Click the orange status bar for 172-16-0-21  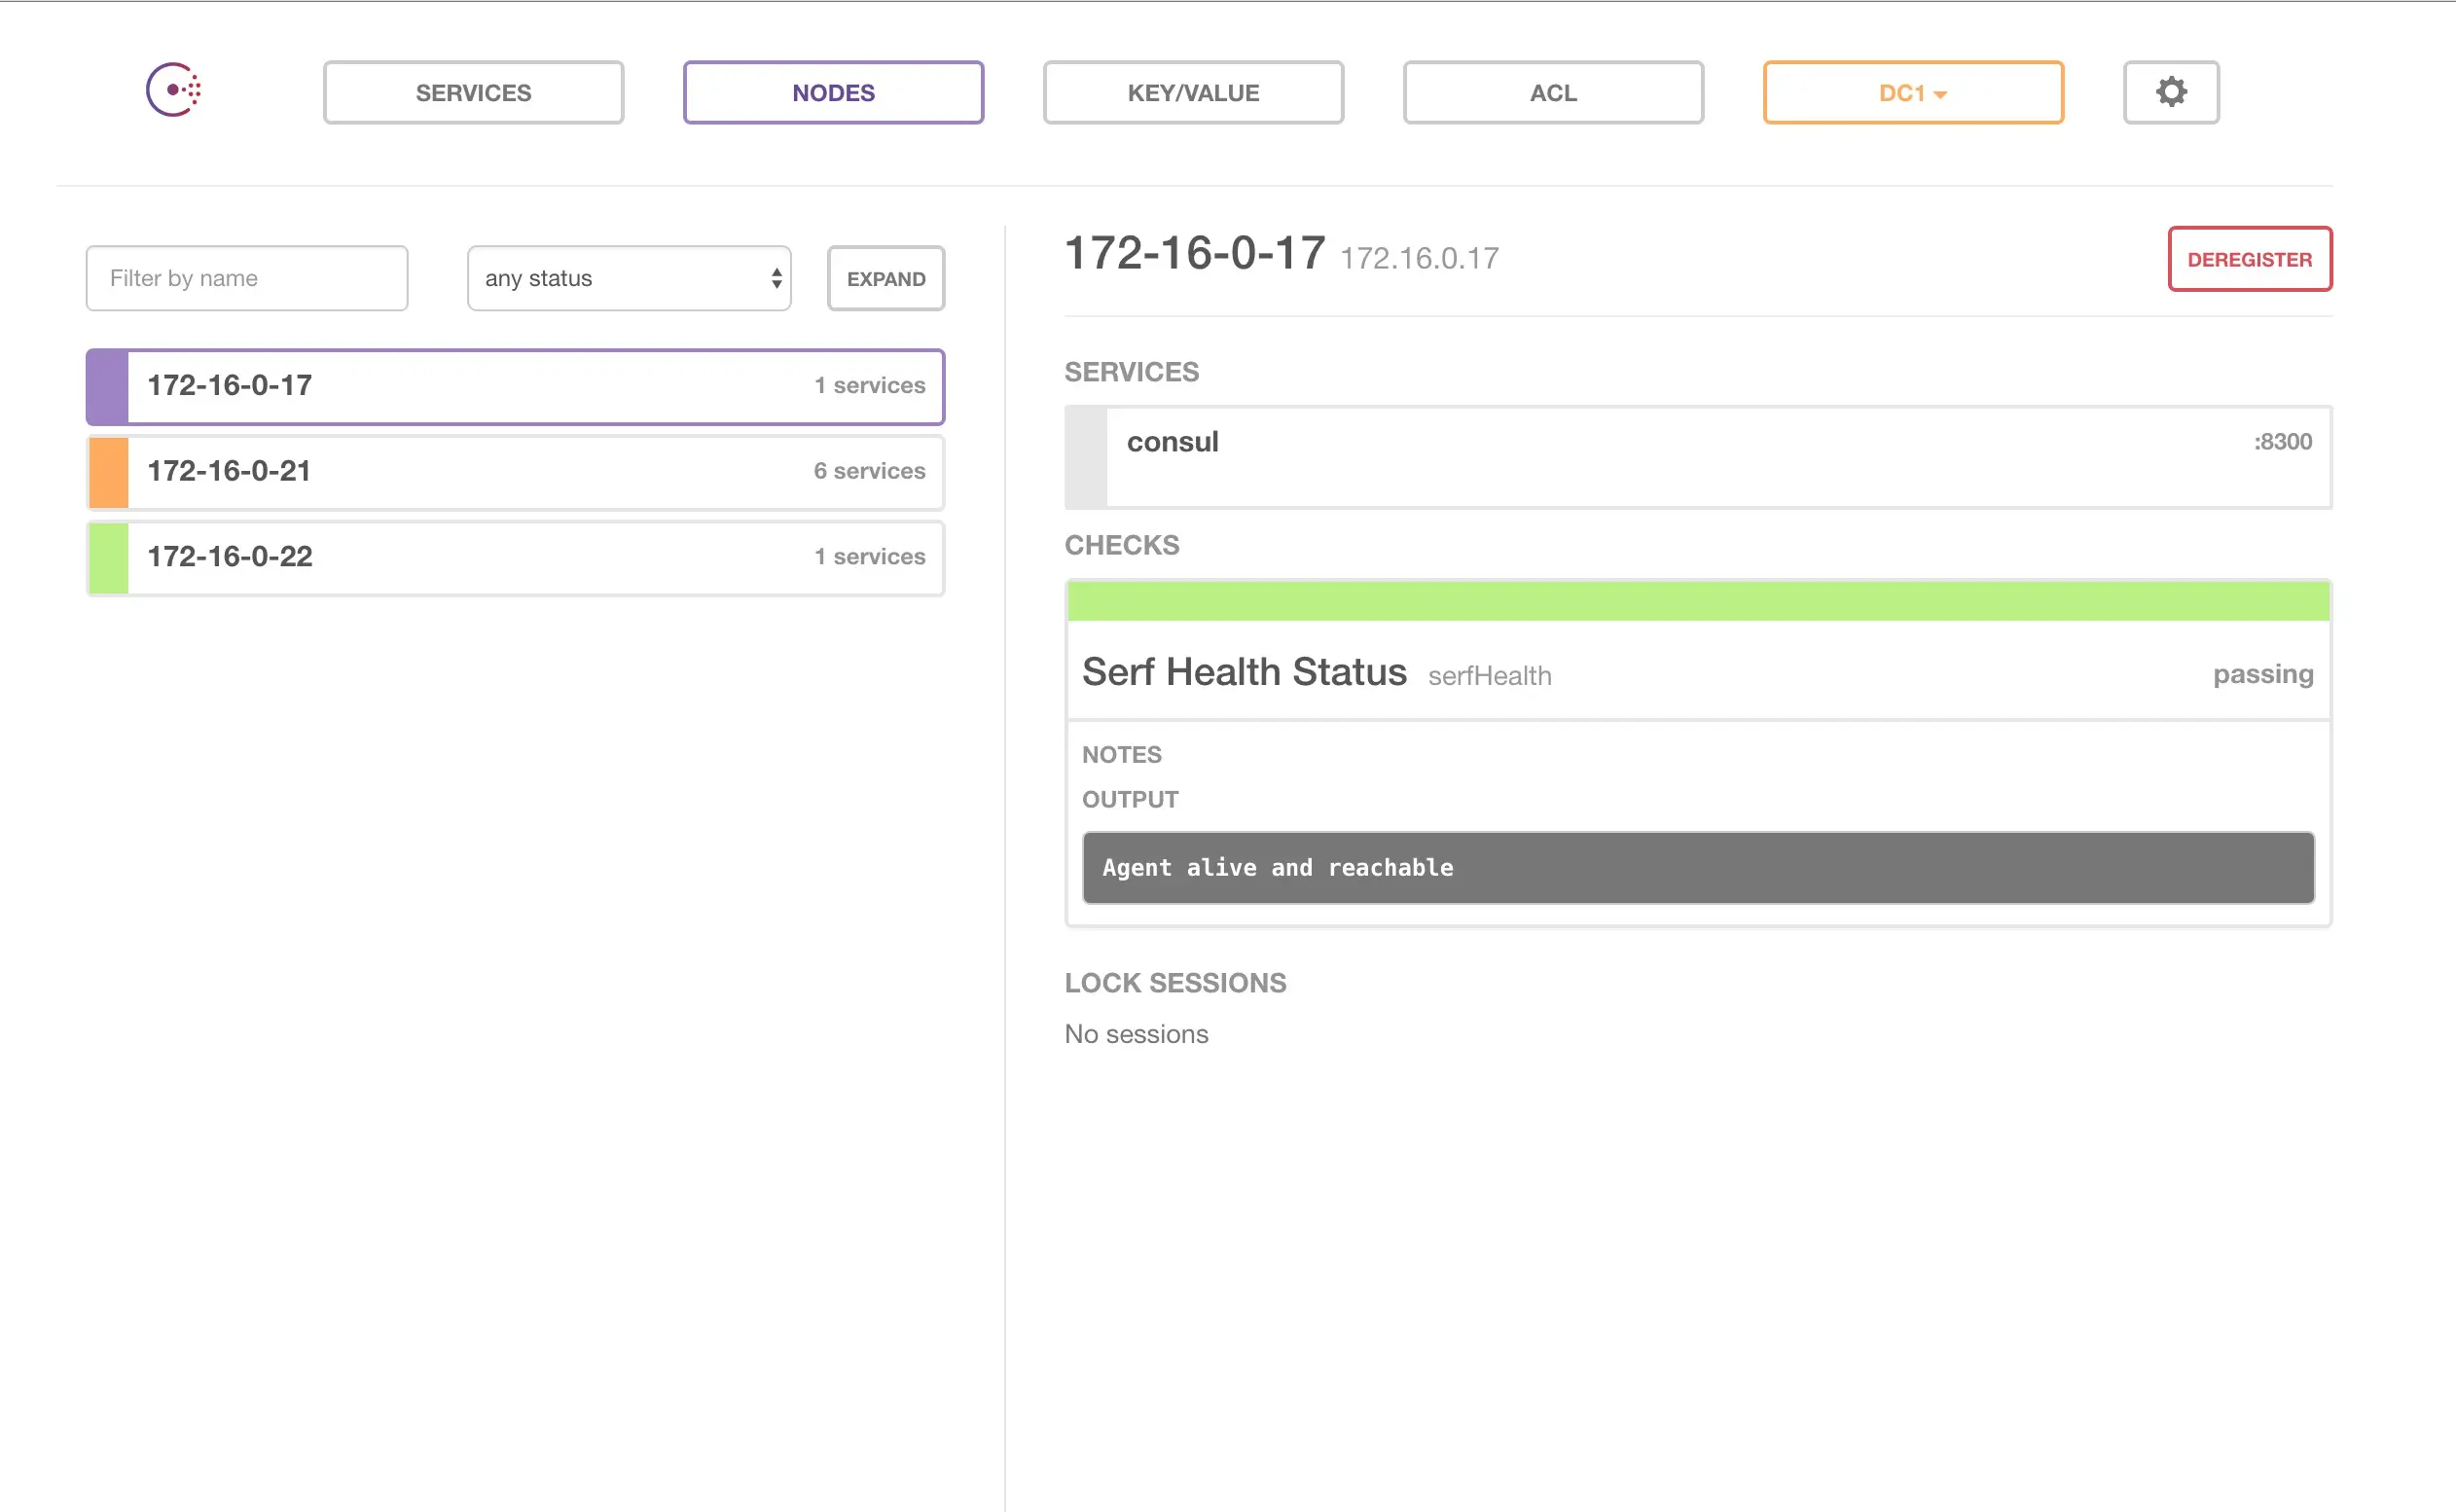106,471
